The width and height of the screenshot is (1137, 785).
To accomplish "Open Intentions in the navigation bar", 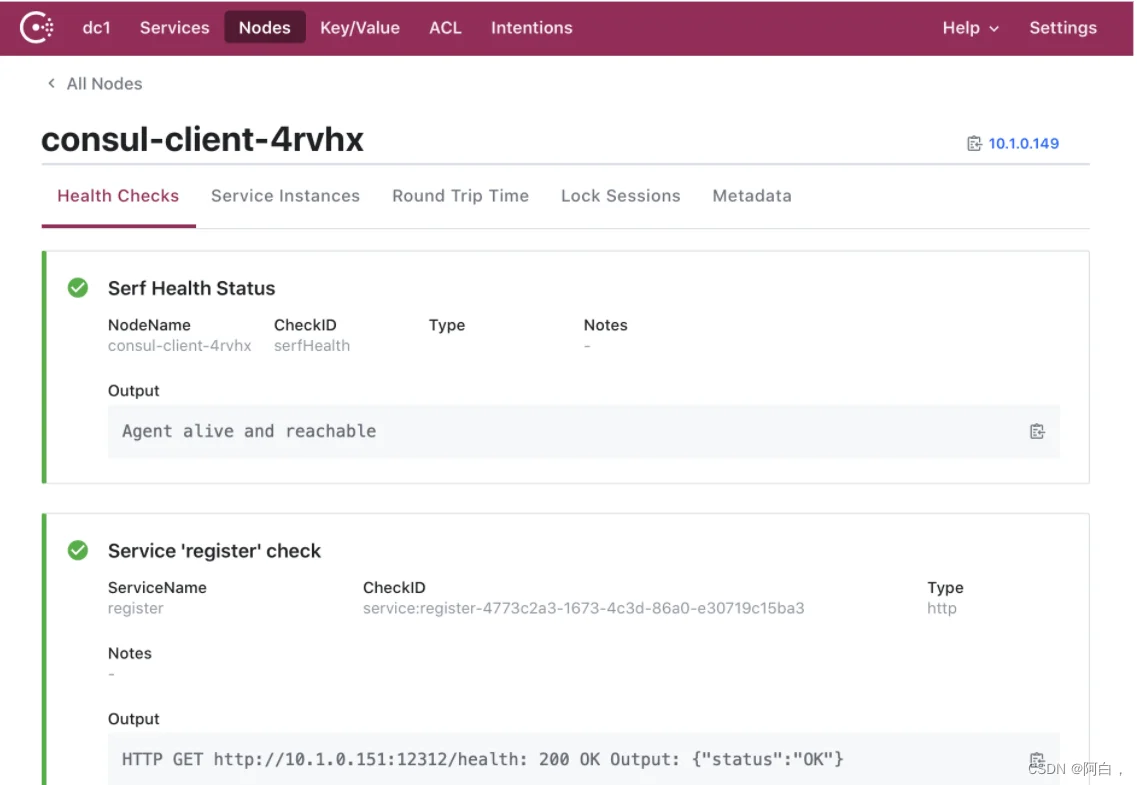I will tap(531, 28).
